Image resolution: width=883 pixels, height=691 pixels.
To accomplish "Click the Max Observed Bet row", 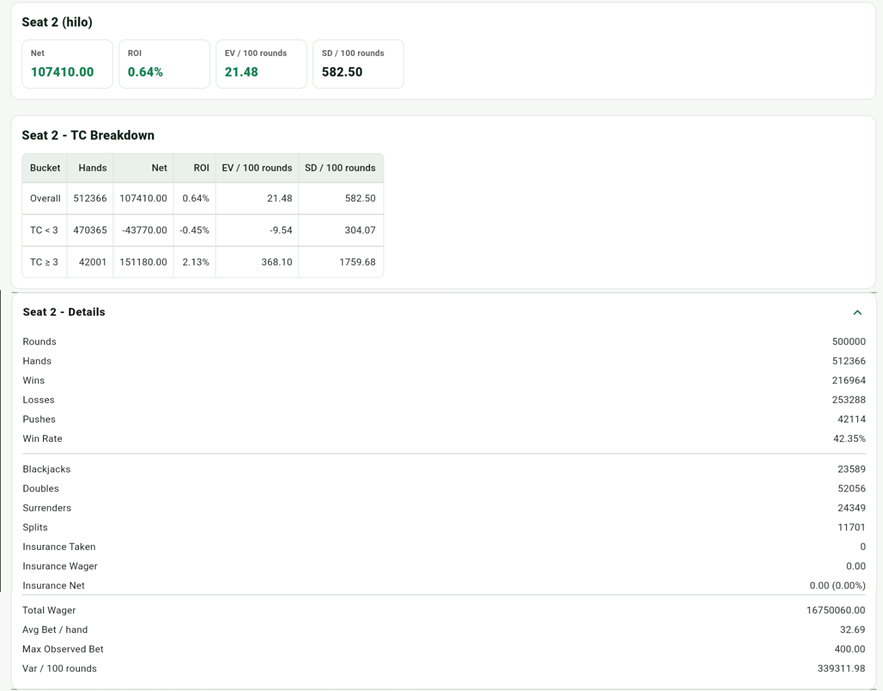I will pos(444,649).
